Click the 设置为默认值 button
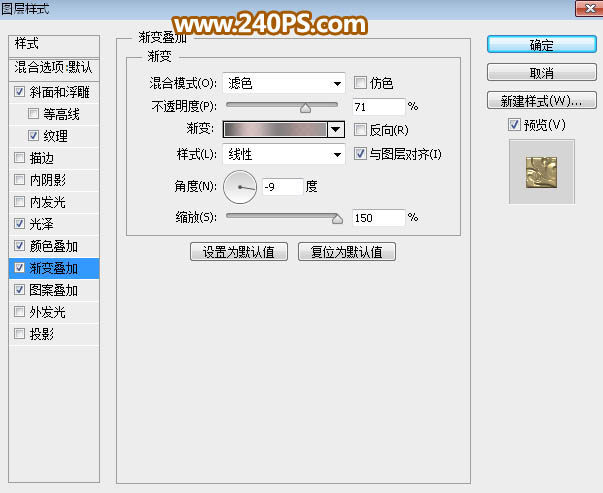The image size is (603, 493). pyautogui.click(x=239, y=252)
